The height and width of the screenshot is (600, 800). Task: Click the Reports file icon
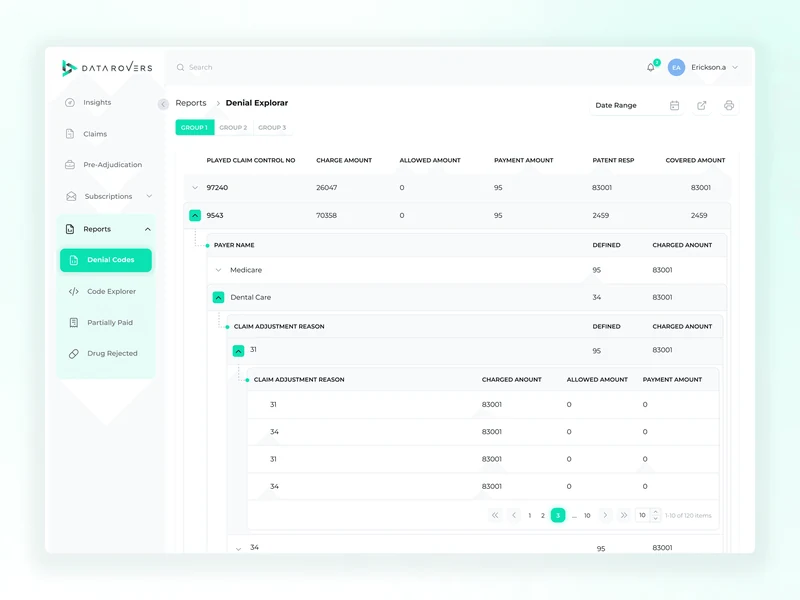(x=70, y=229)
